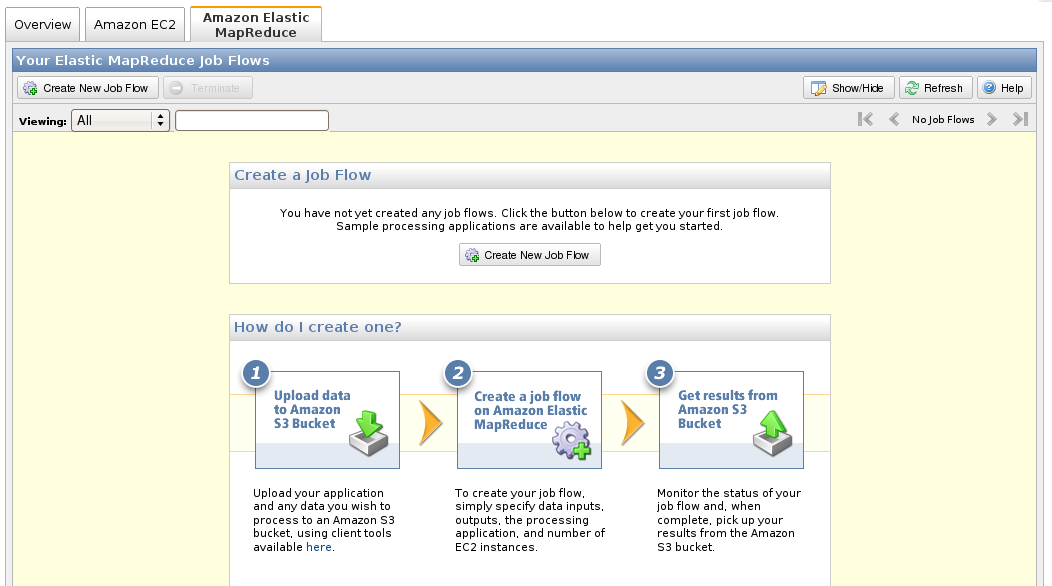Click the Create a job flow on MapReduce card
The width and height of the screenshot is (1052, 586).
(529, 420)
